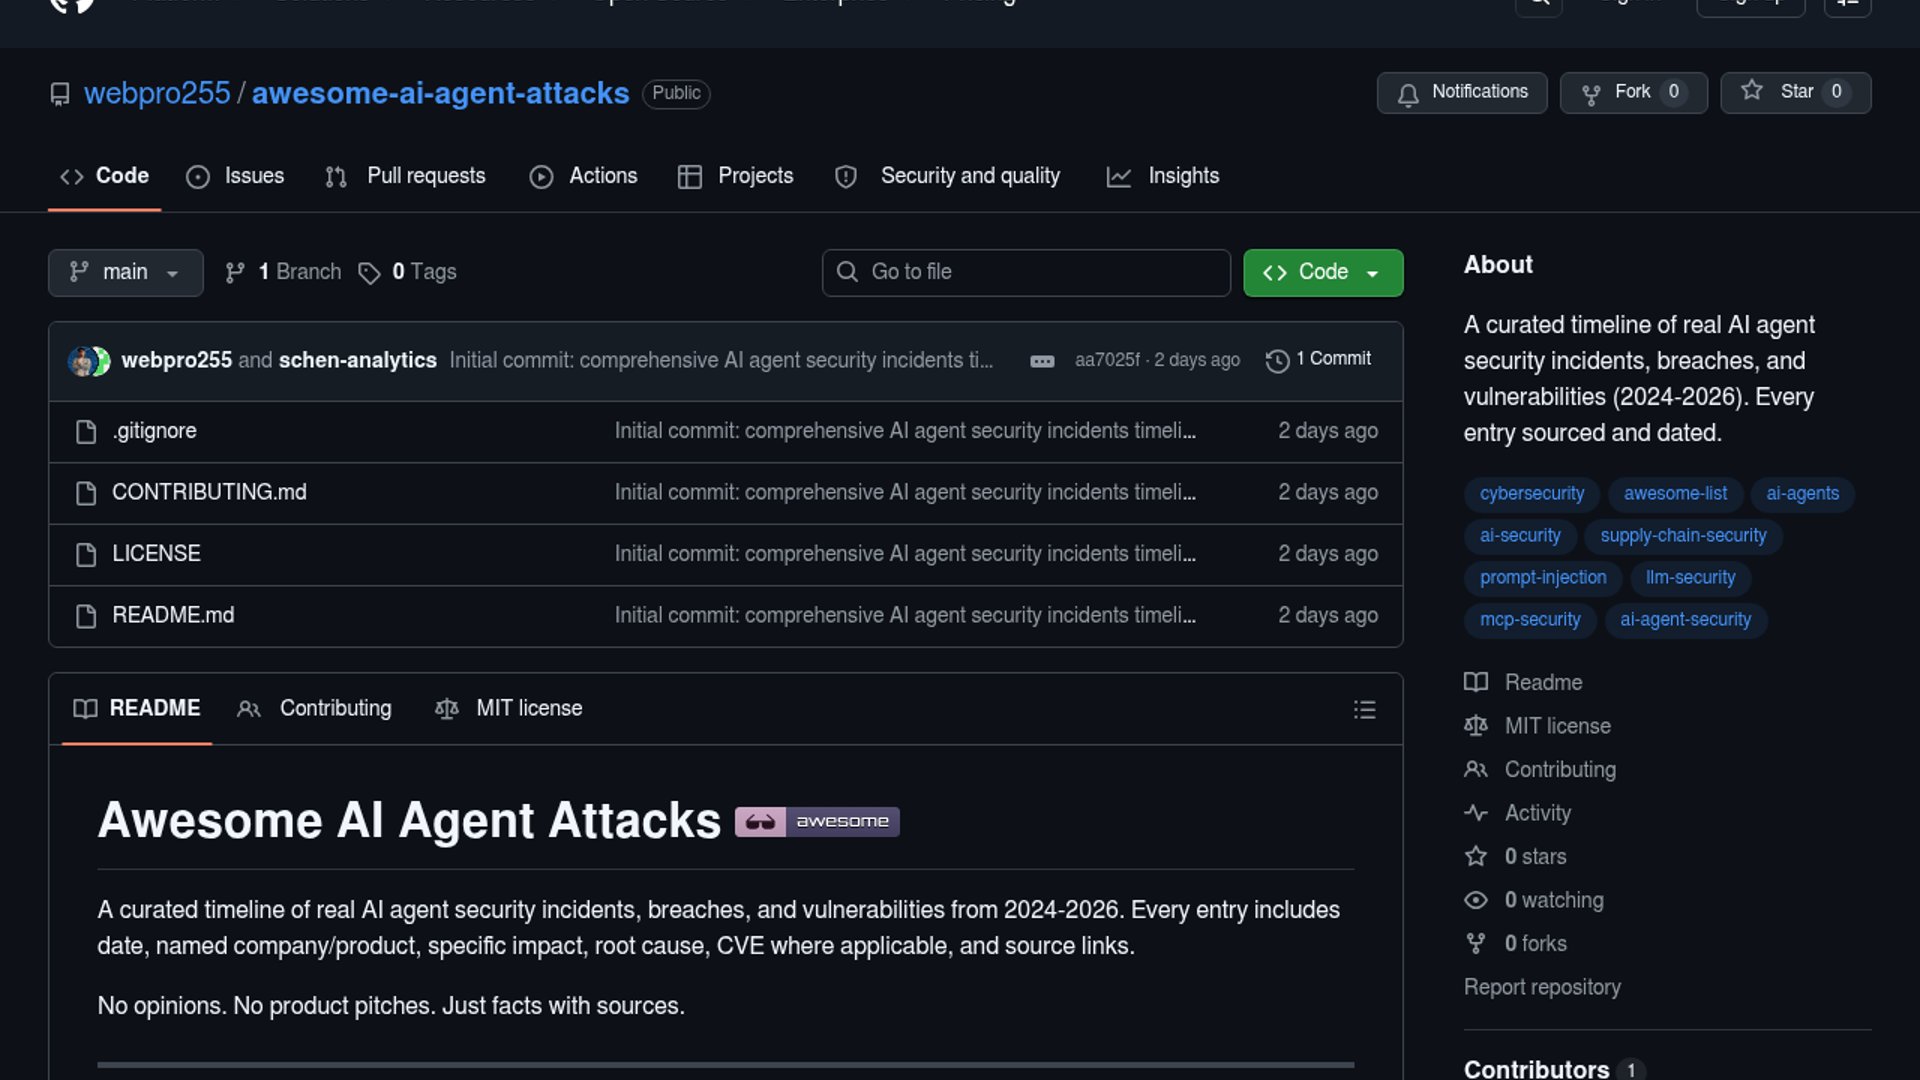This screenshot has width=1920, height=1080.
Task: Select the prompt-injection topic tag
Action: click(1542, 578)
